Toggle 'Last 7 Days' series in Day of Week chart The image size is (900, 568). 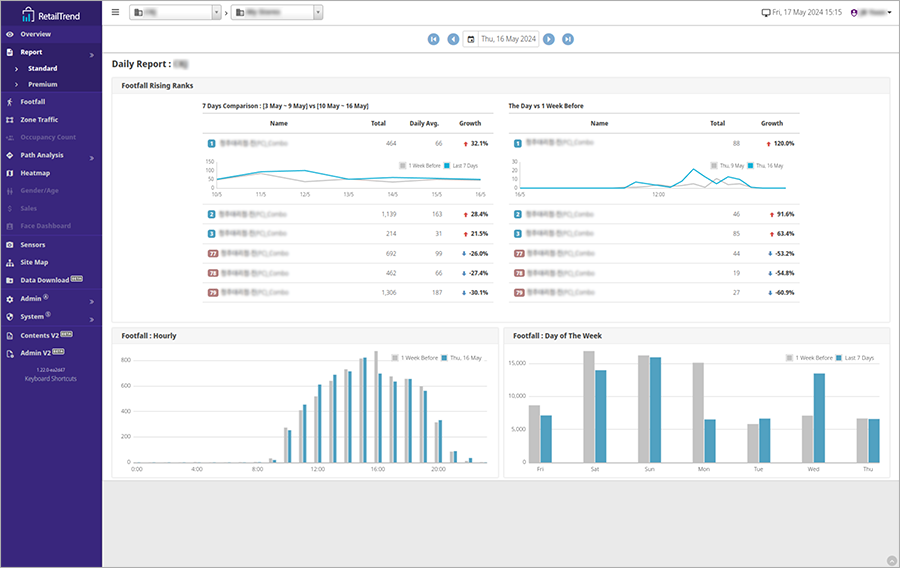(858, 357)
